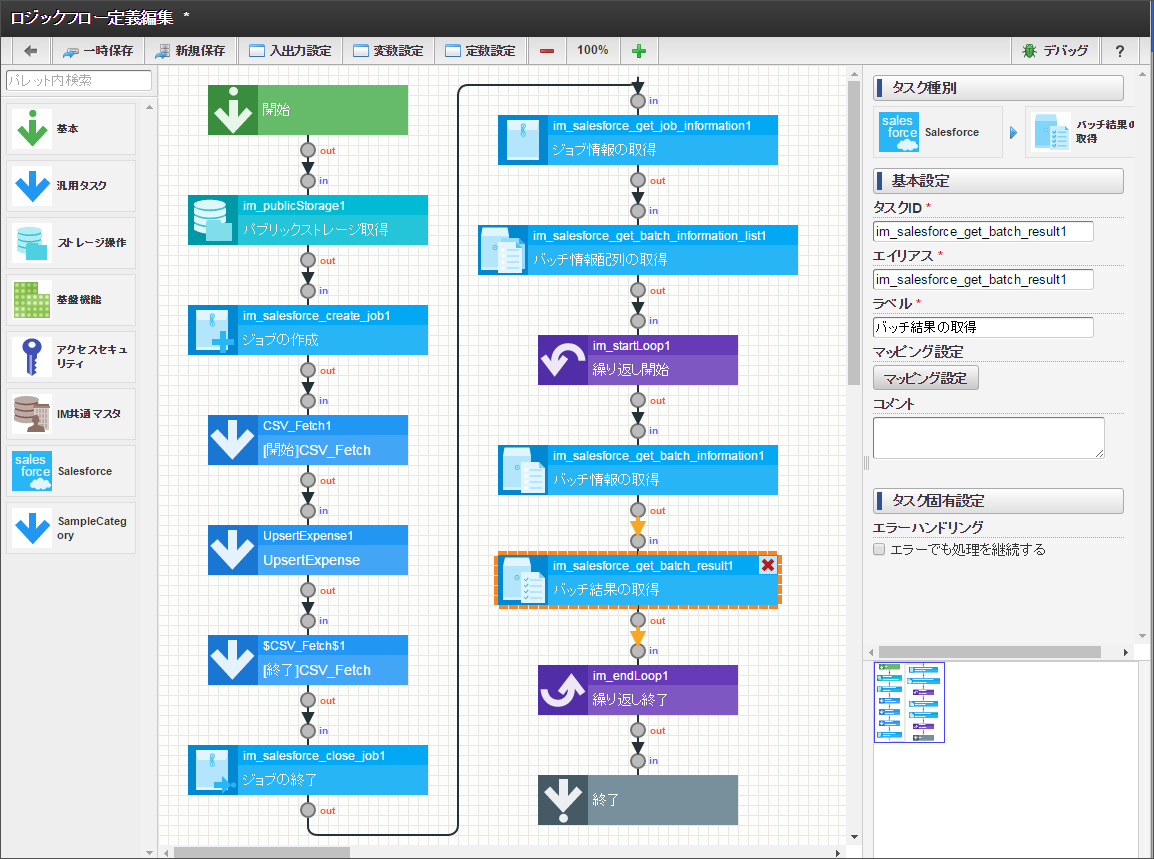Select the im_salesforce_create_job1 node
The width and height of the screenshot is (1154, 859).
point(308,330)
